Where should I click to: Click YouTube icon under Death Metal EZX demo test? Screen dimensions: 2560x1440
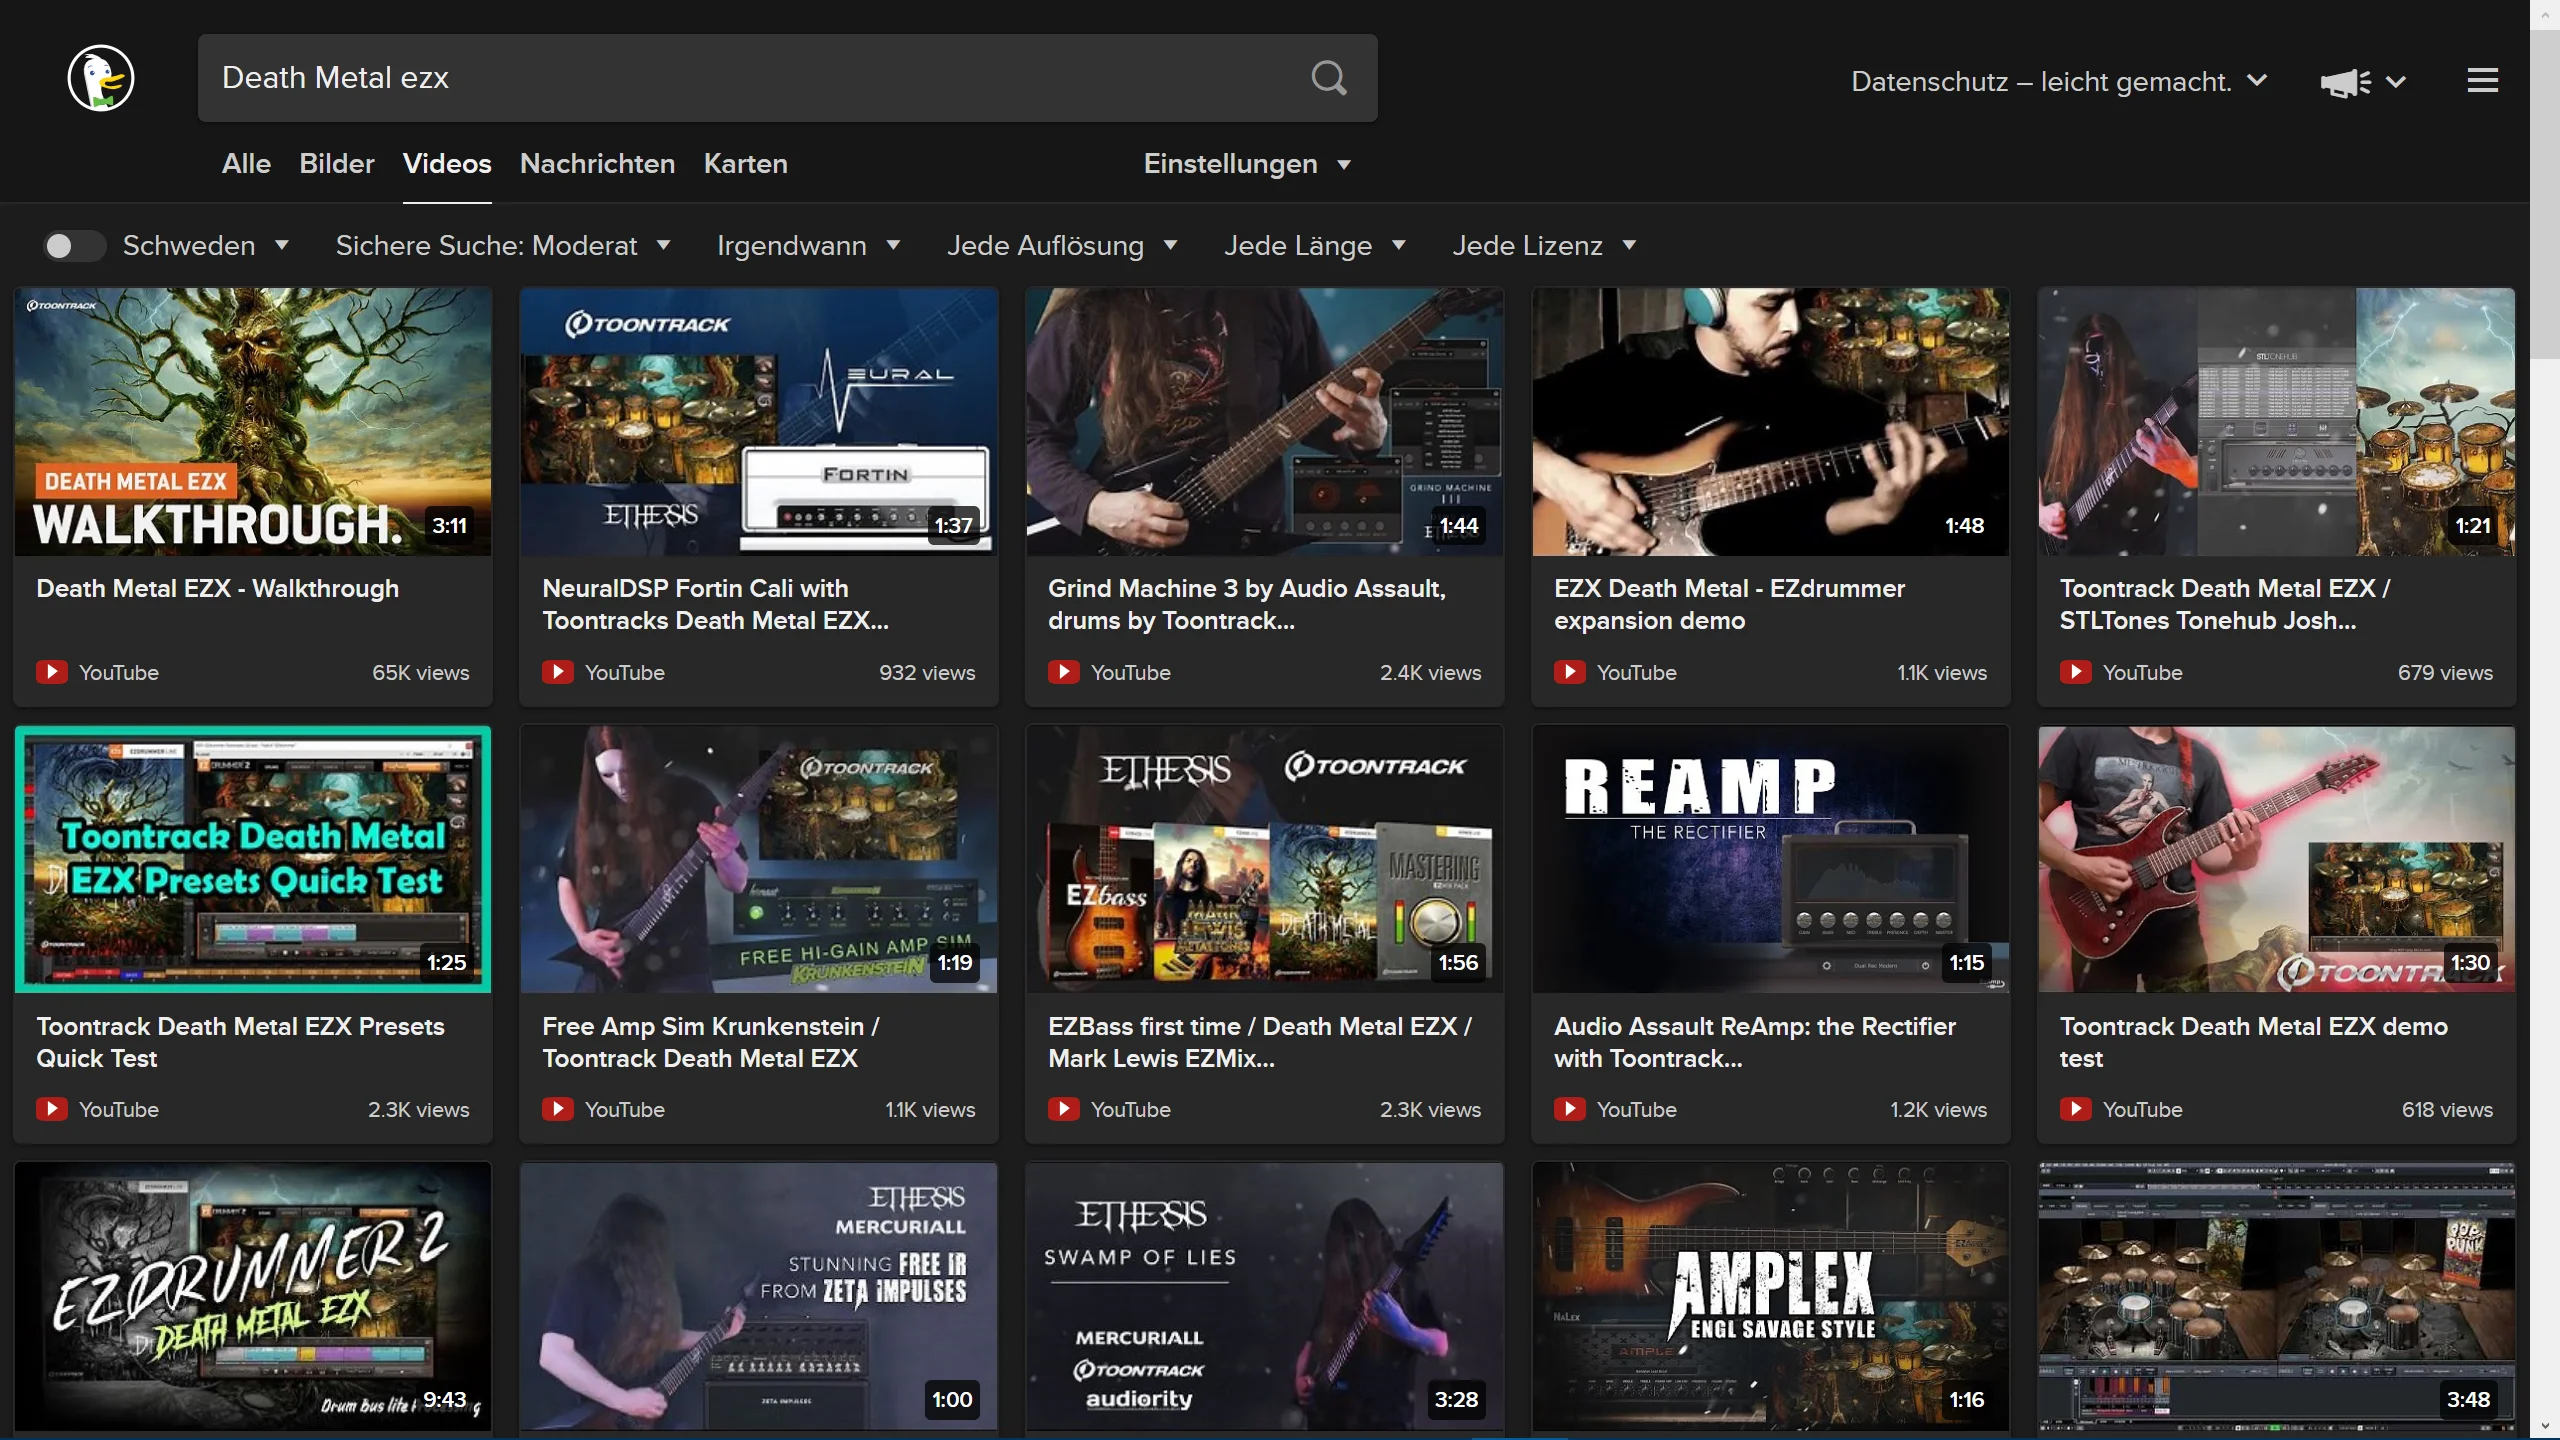(x=2076, y=1109)
